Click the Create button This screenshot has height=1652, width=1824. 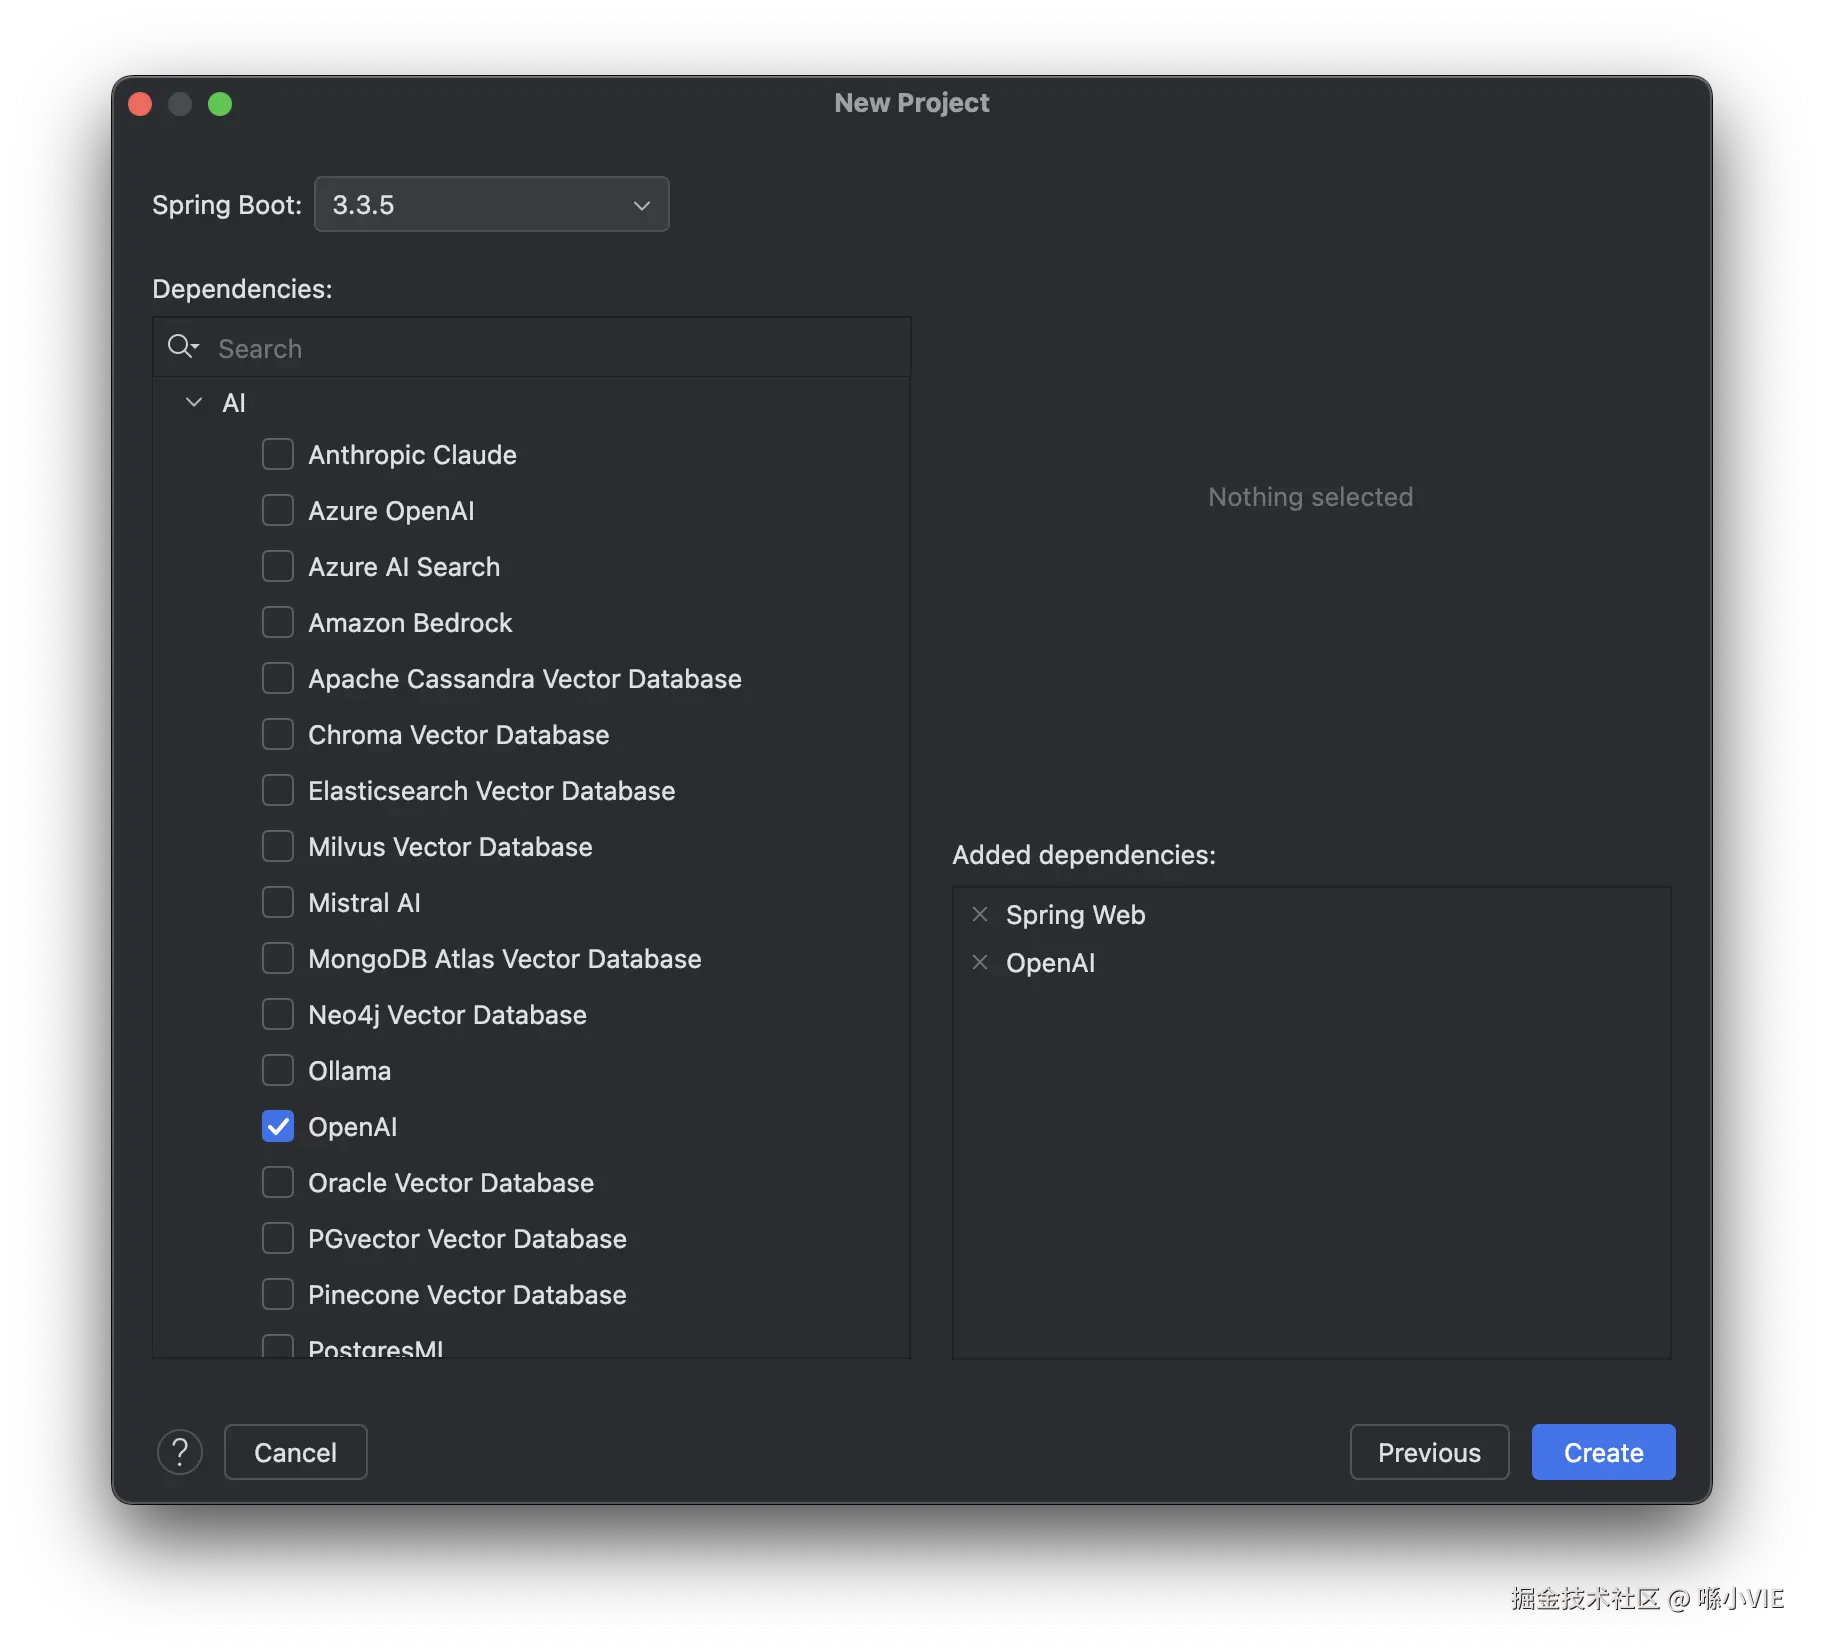click(1603, 1452)
